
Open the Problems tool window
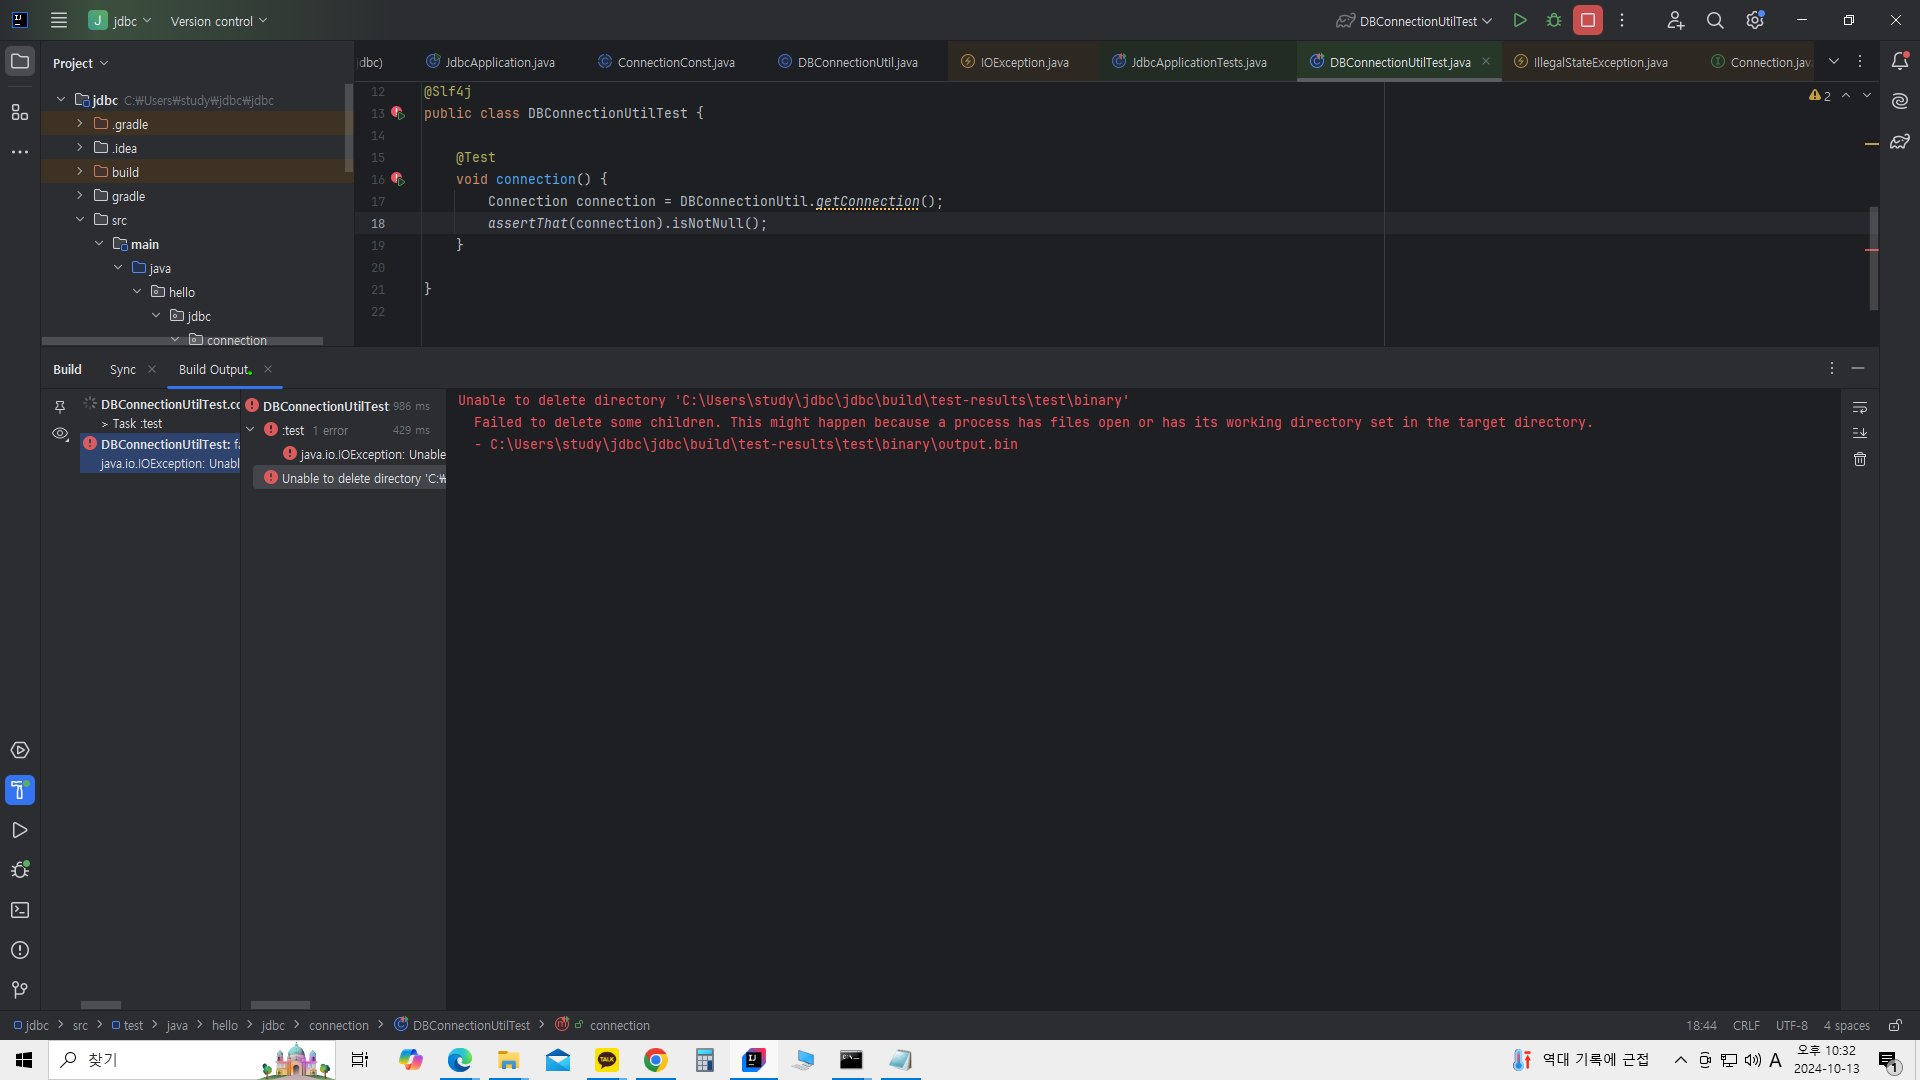coord(20,950)
